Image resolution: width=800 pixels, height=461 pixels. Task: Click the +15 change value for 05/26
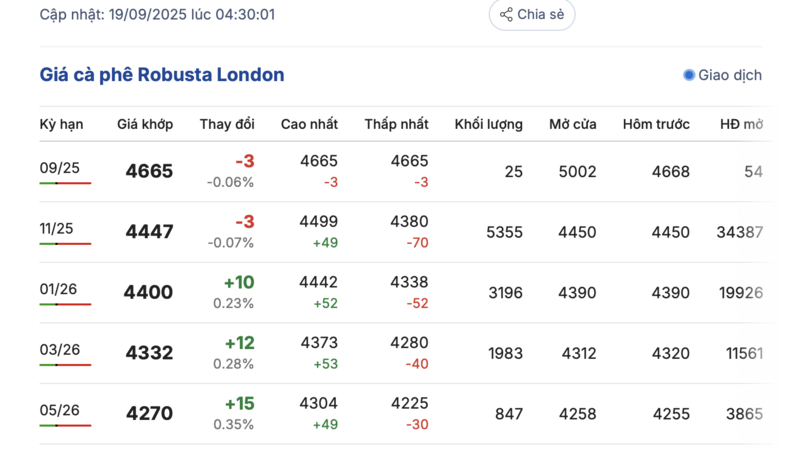(239, 404)
